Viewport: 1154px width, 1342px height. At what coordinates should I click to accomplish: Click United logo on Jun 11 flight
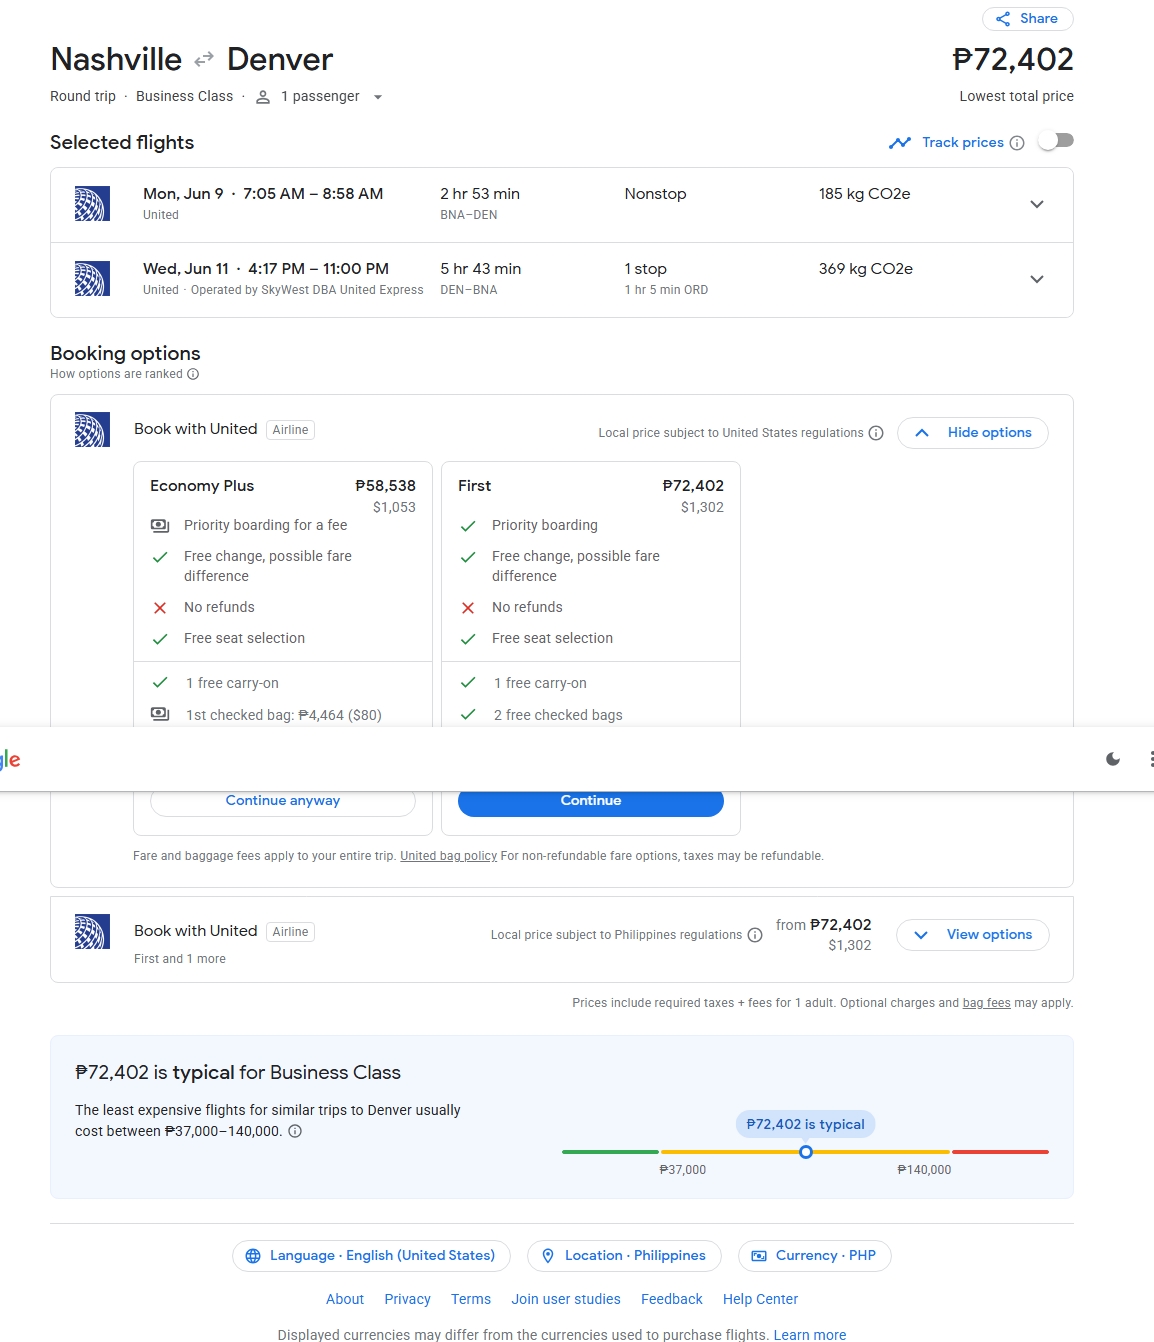92,279
